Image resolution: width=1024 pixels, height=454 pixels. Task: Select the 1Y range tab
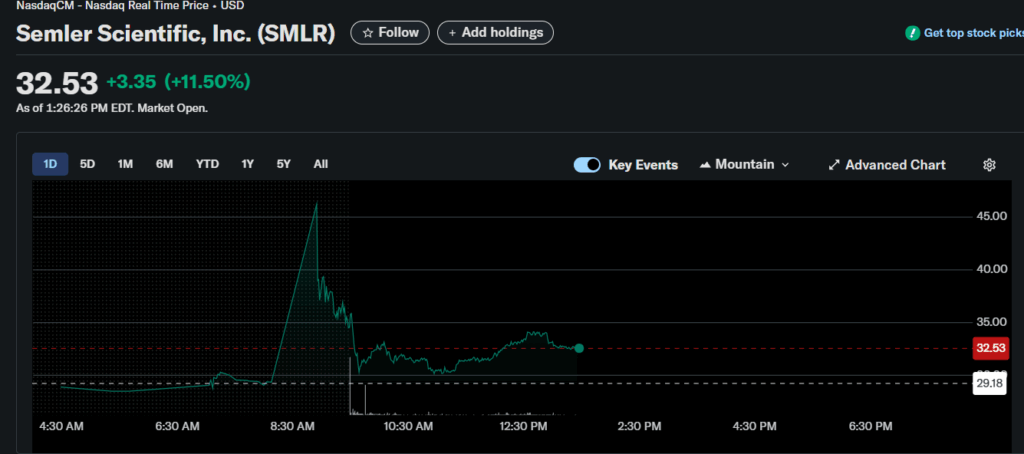click(248, 165)
